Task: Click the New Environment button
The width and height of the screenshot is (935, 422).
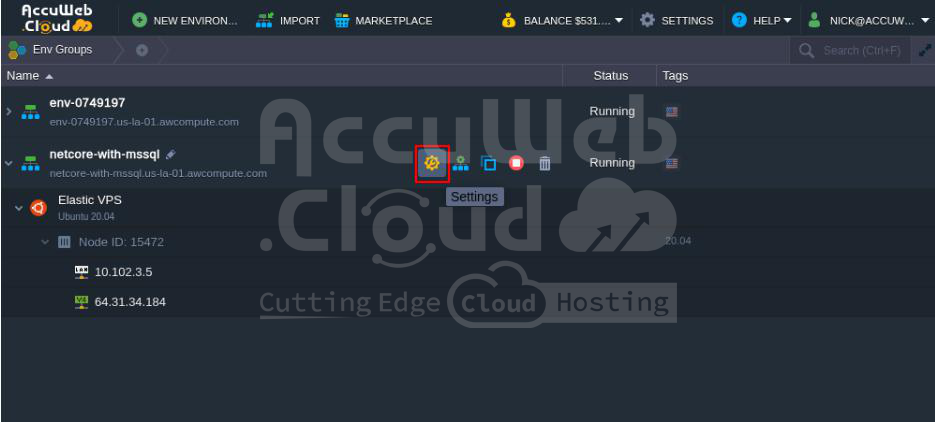Action: point(184,20)
